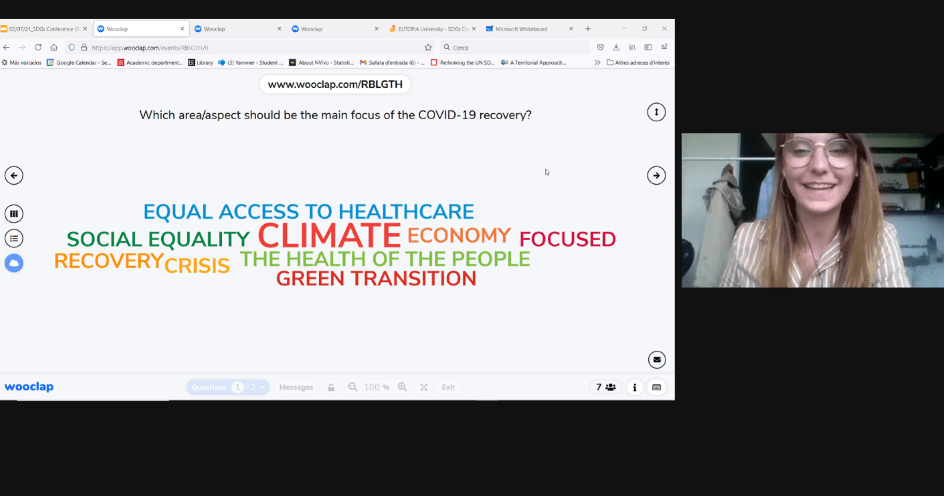
Task: Open the participants count indicator
Action: (x=606, y=387)
